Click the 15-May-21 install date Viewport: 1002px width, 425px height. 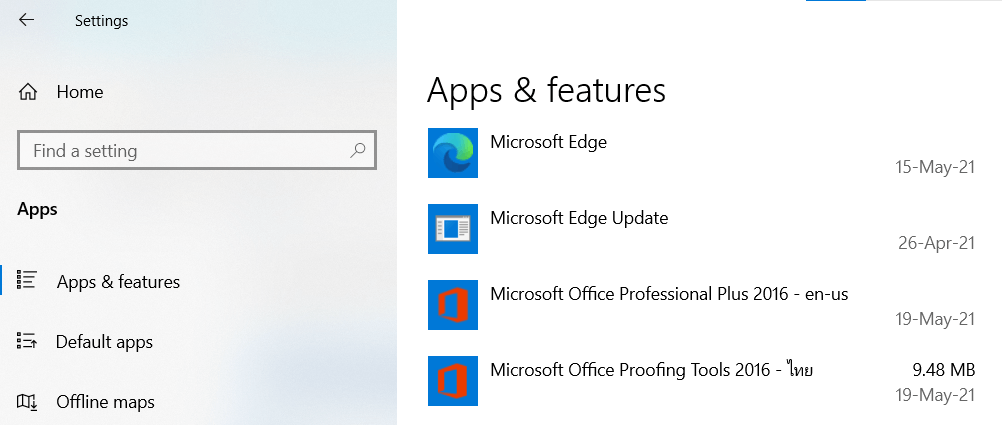(x=935, y=167)
